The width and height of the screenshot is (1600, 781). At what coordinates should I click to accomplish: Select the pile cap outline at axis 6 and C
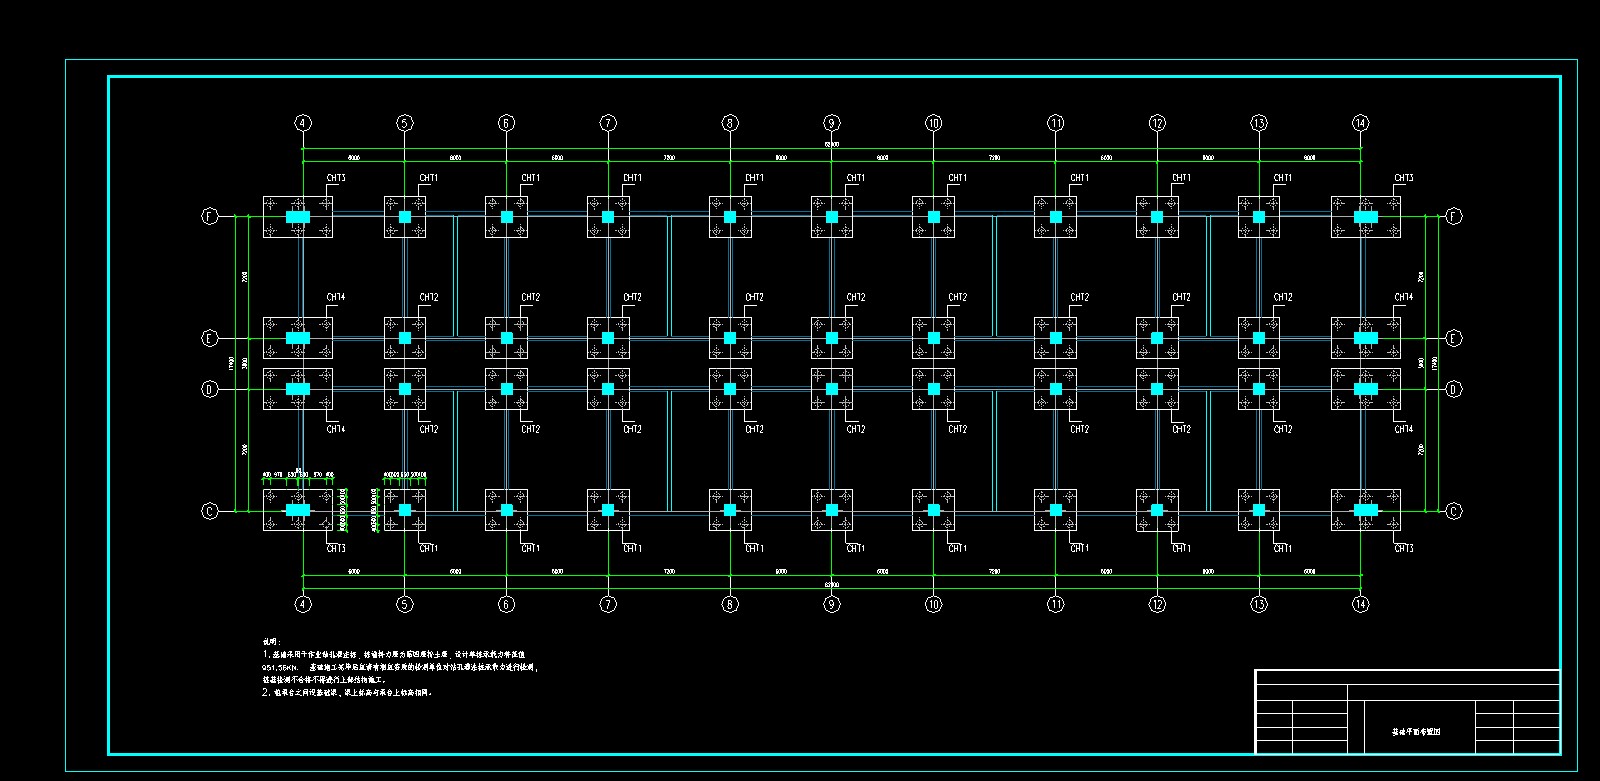click(507, 510)
